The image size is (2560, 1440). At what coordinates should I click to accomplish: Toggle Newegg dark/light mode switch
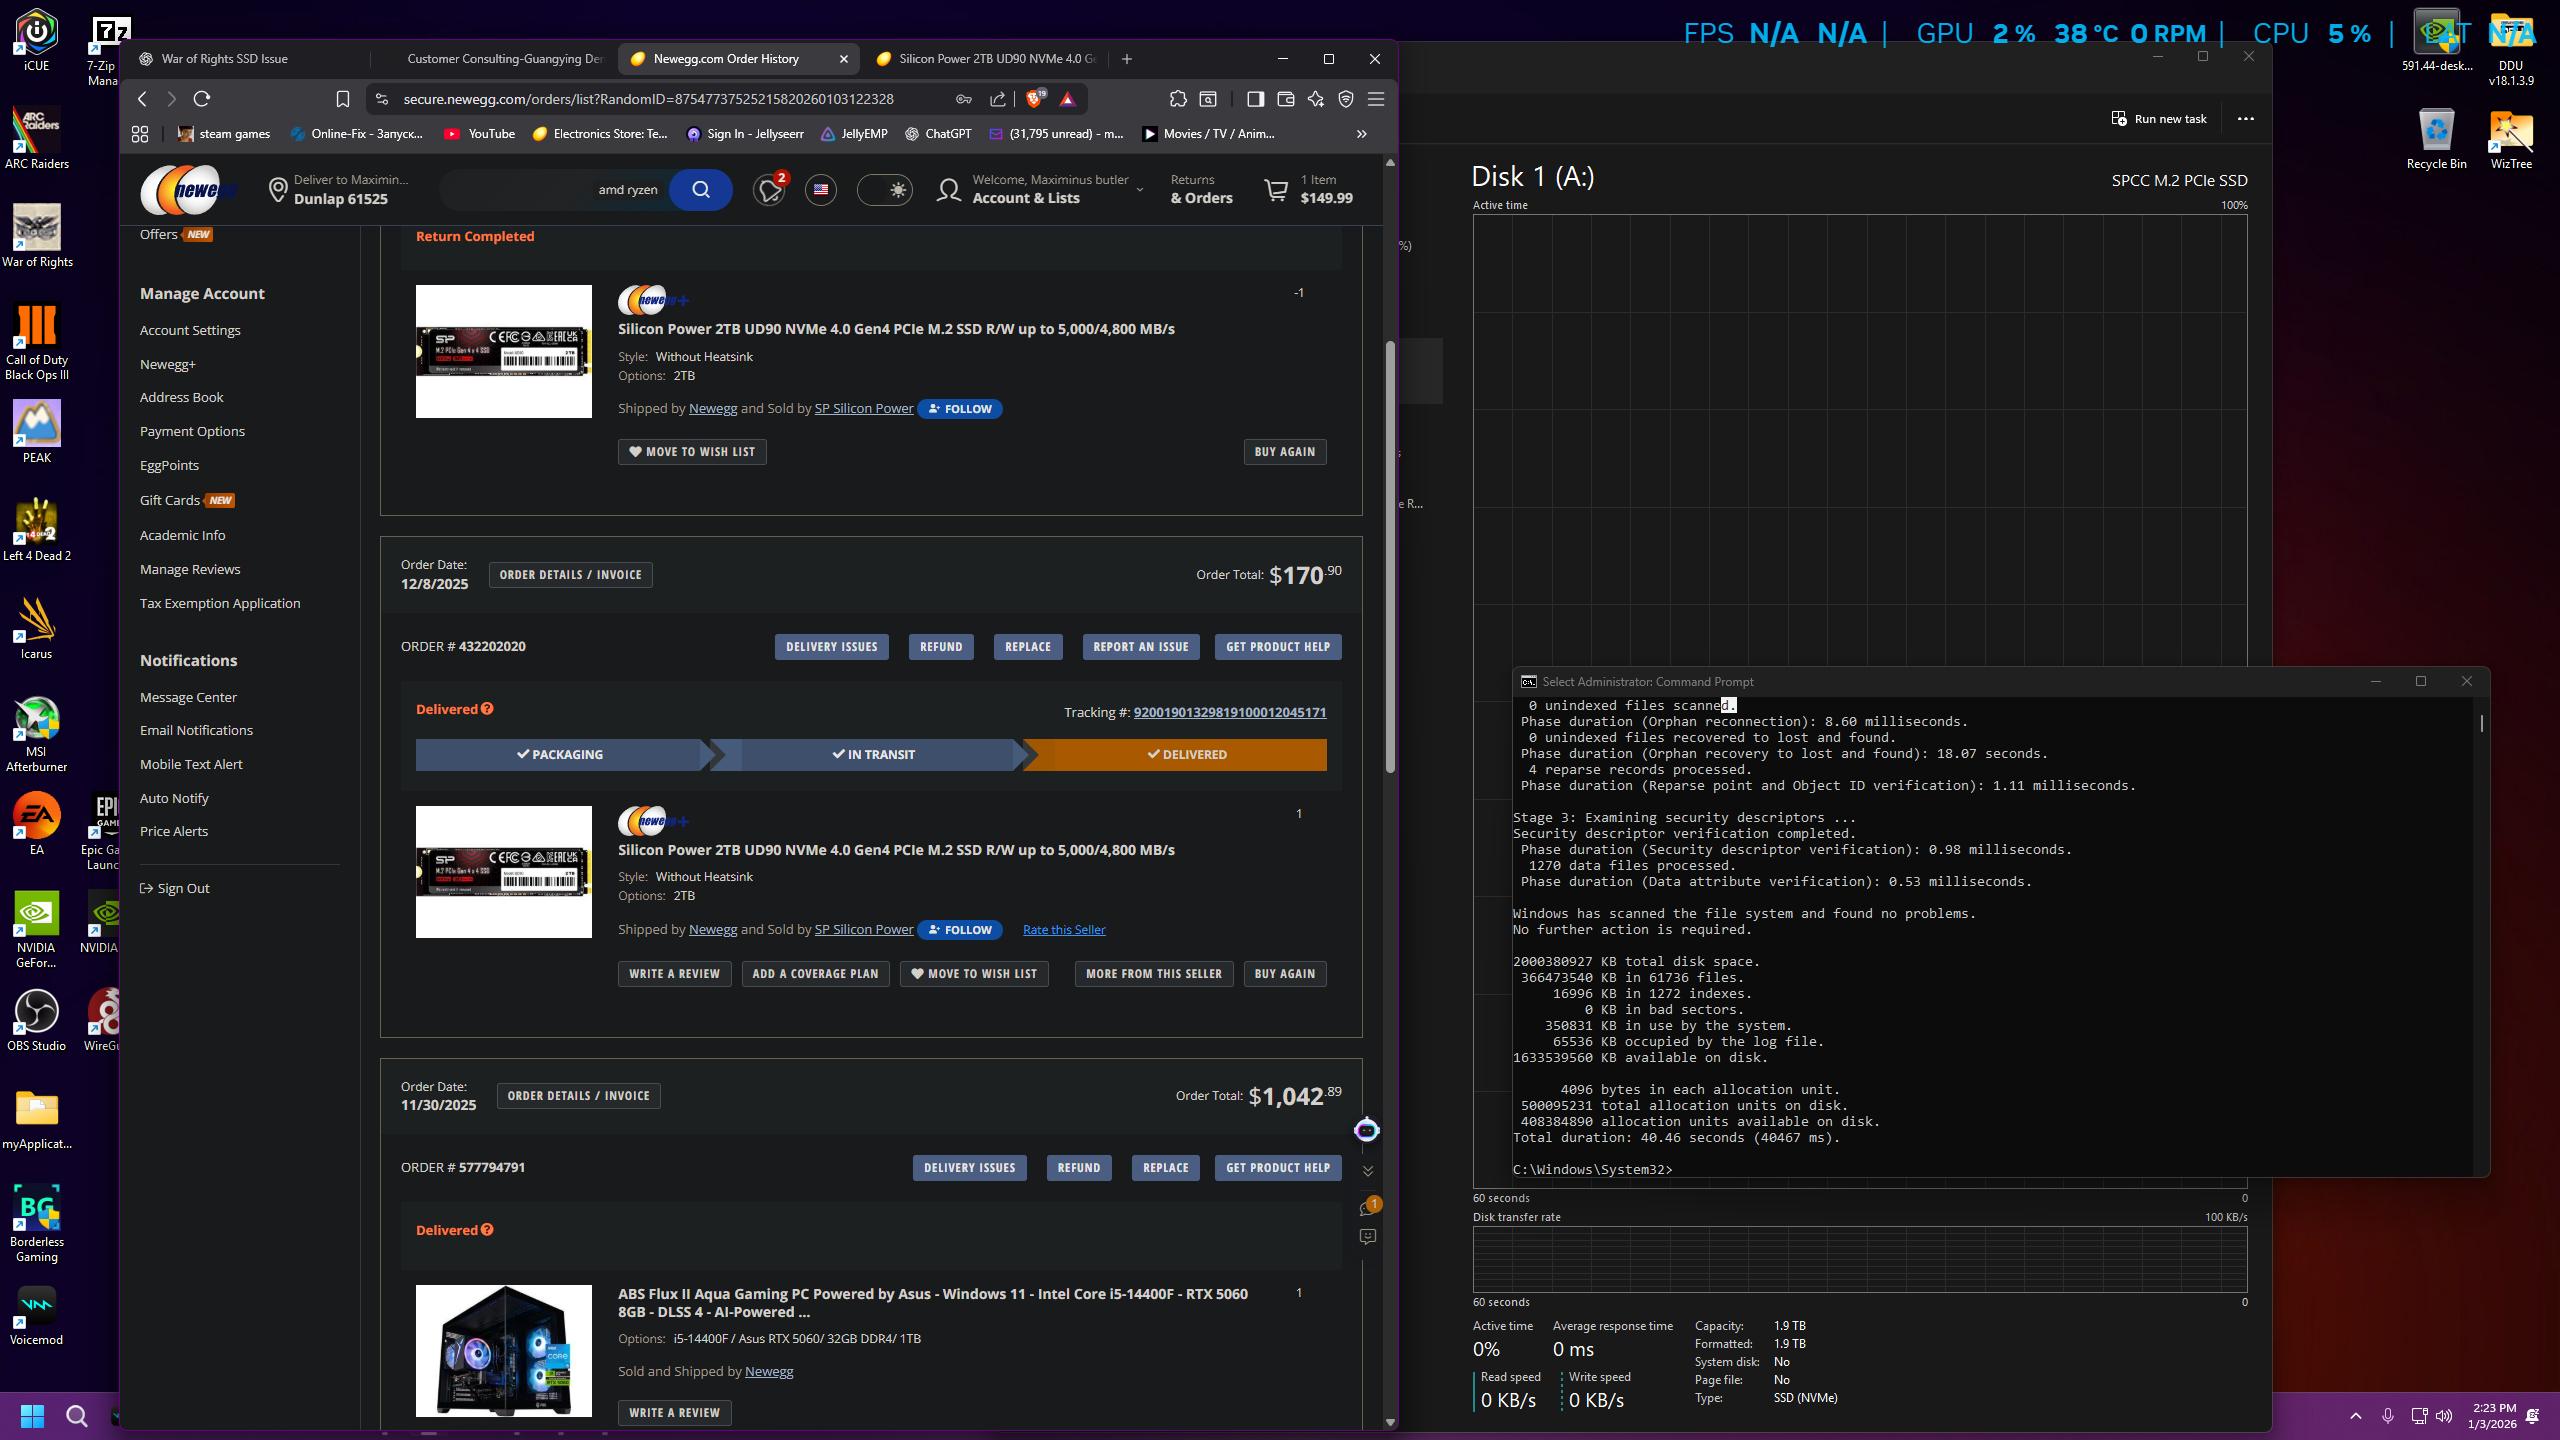885,190
